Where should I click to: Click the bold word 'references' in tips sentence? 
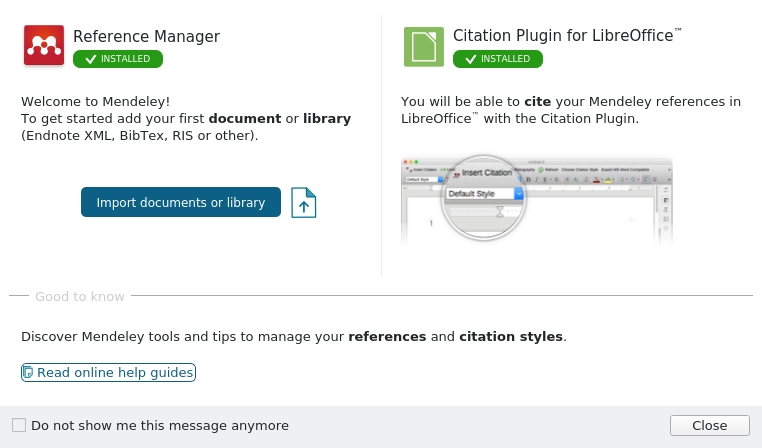(x=387, y=337)
